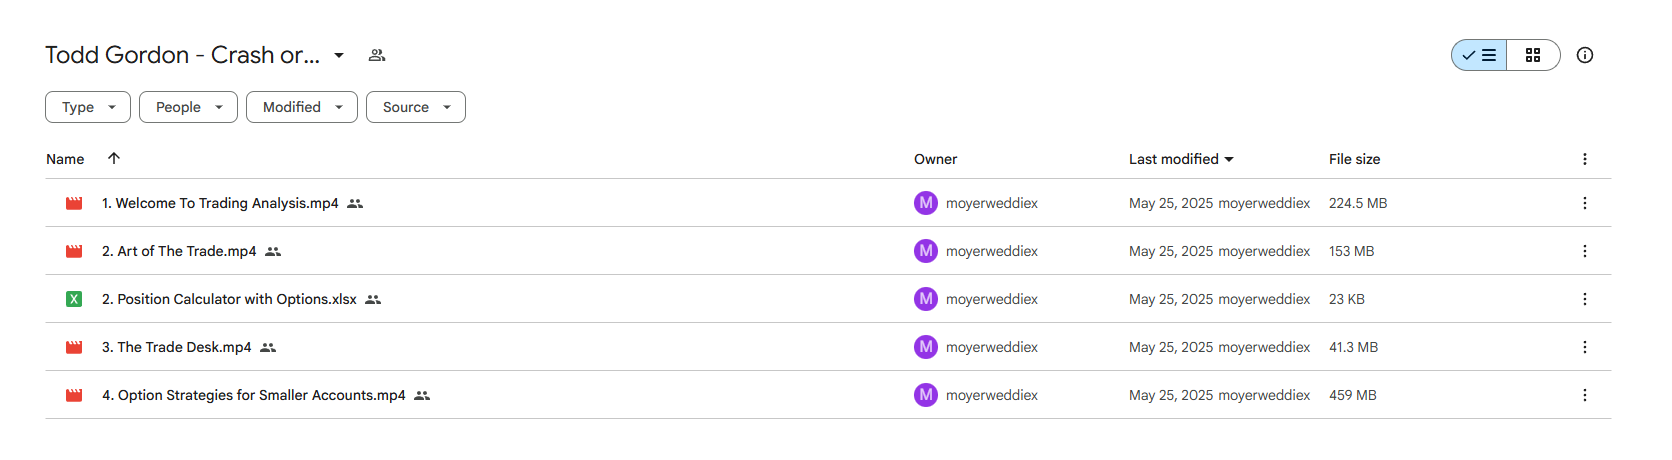Open the view details info icon
The height and width of the screenshot is (460, 1672).
[1585, 55]
